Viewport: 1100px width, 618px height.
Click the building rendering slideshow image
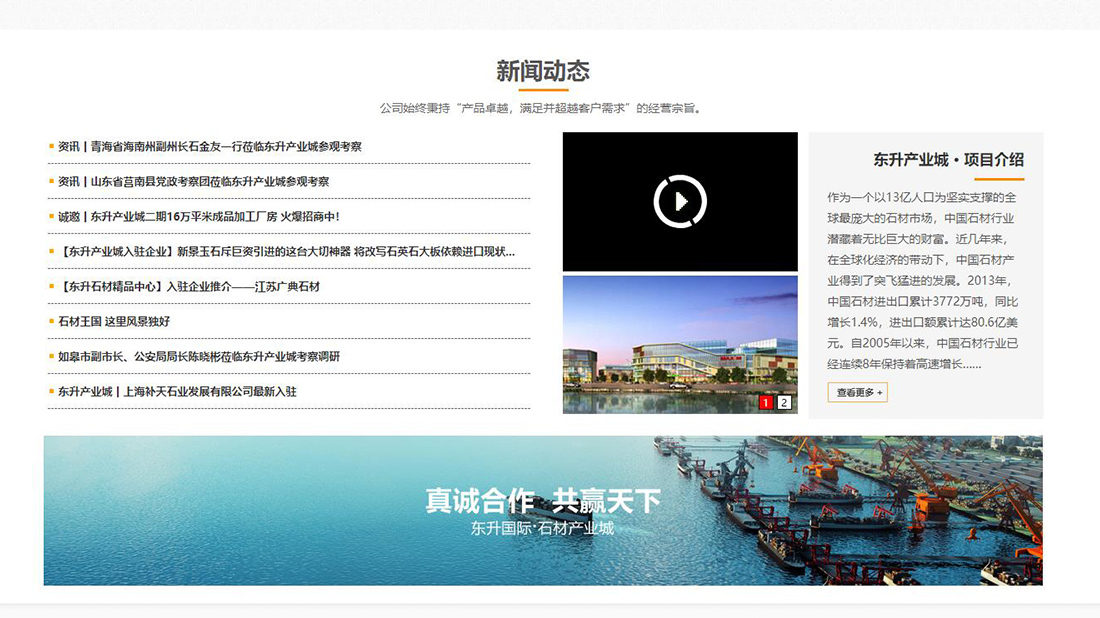680,344
